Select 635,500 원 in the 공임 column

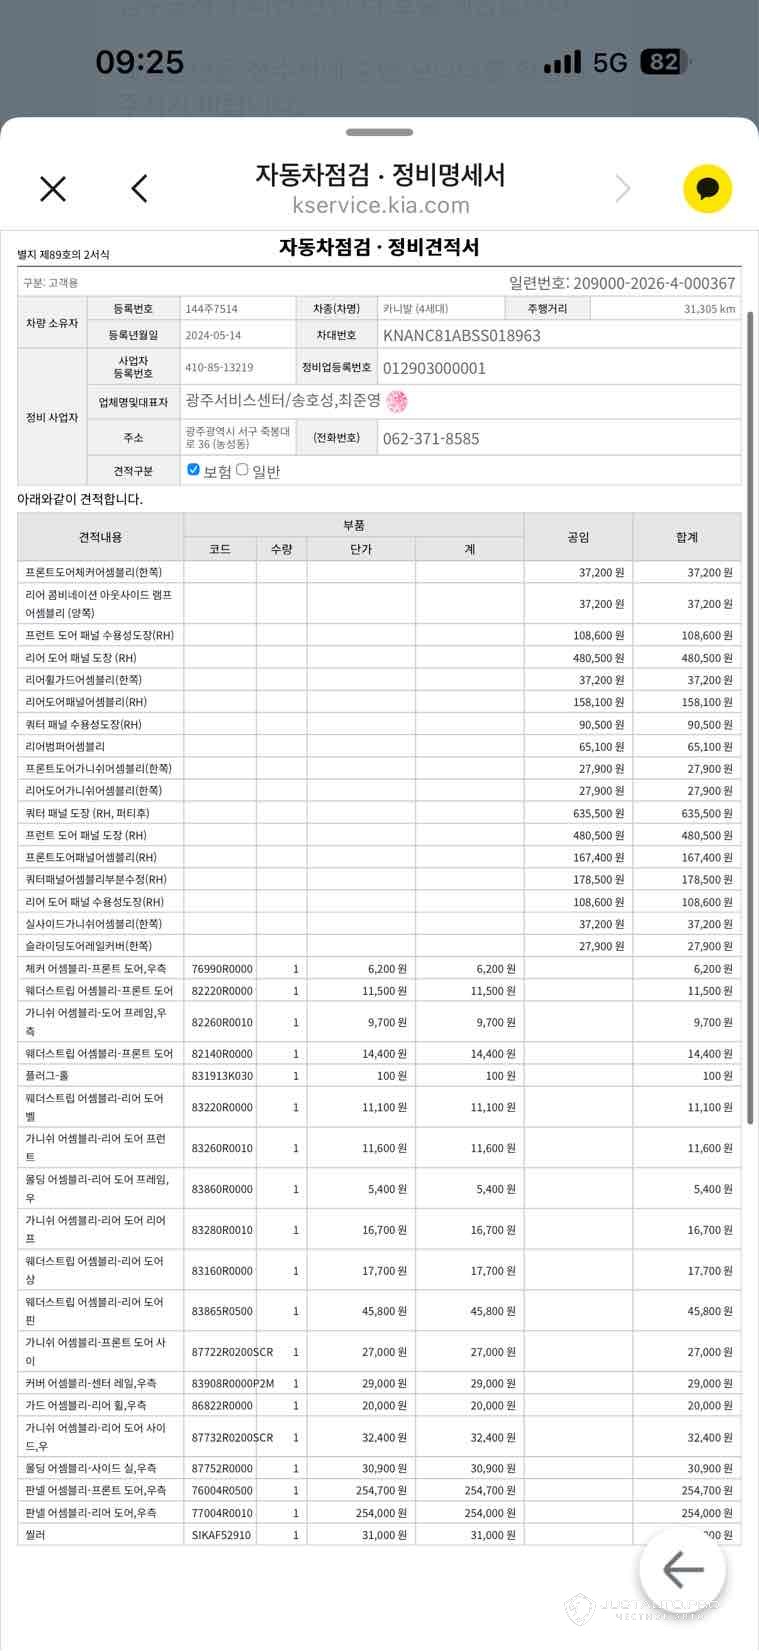point(596,813)
